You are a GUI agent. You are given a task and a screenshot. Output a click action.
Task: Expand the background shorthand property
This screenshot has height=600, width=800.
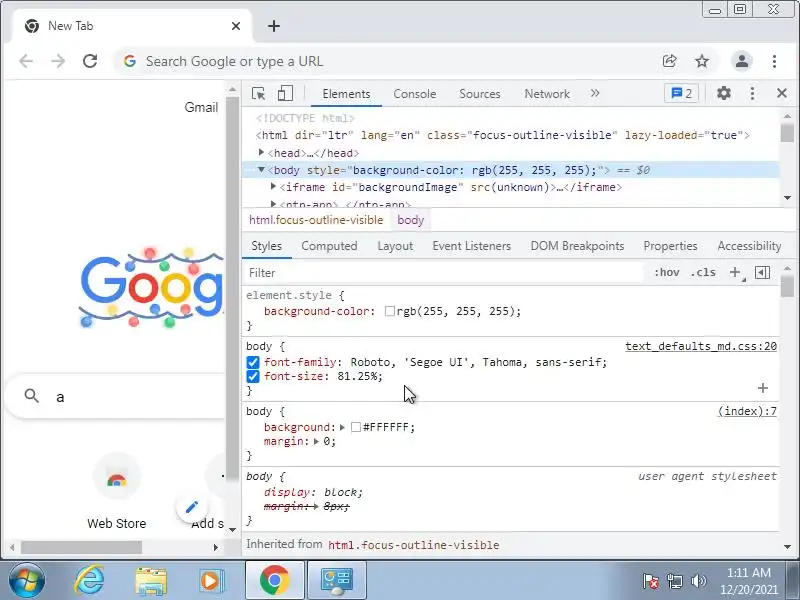coord(342,427)
